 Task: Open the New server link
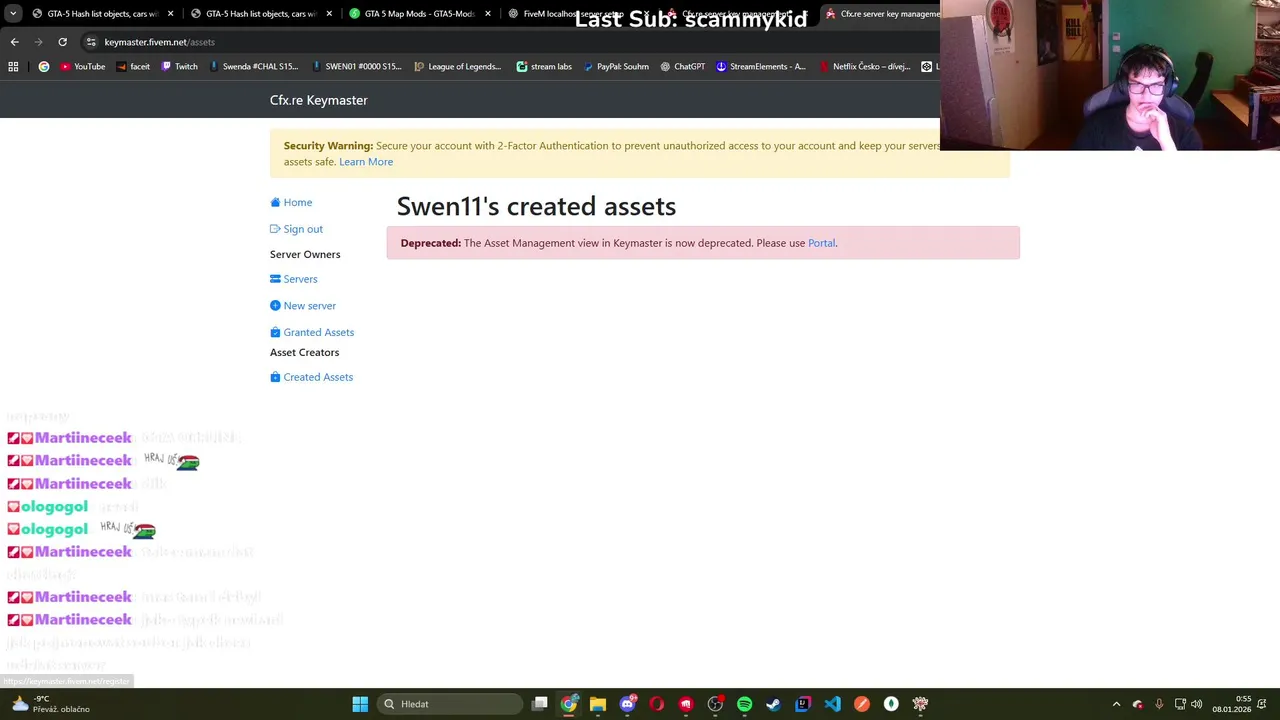click(303, 306)
